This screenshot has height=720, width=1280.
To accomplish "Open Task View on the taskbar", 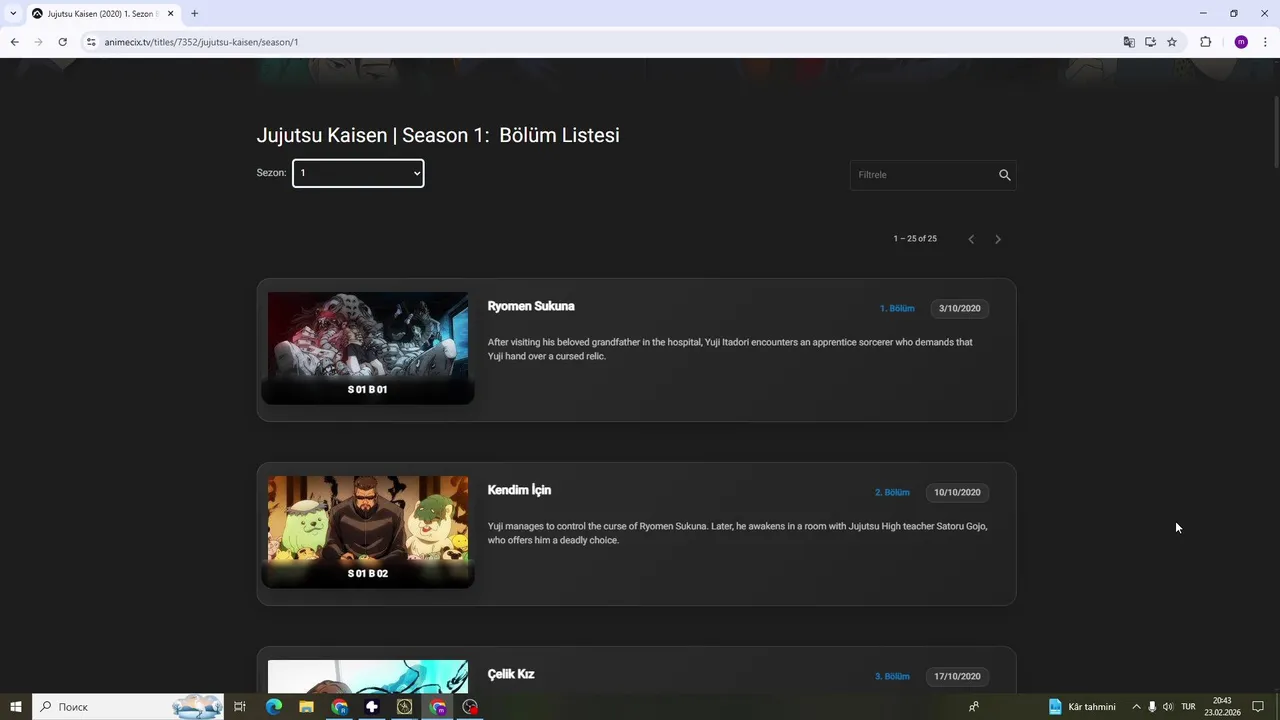I will click(x=240, y=707).
